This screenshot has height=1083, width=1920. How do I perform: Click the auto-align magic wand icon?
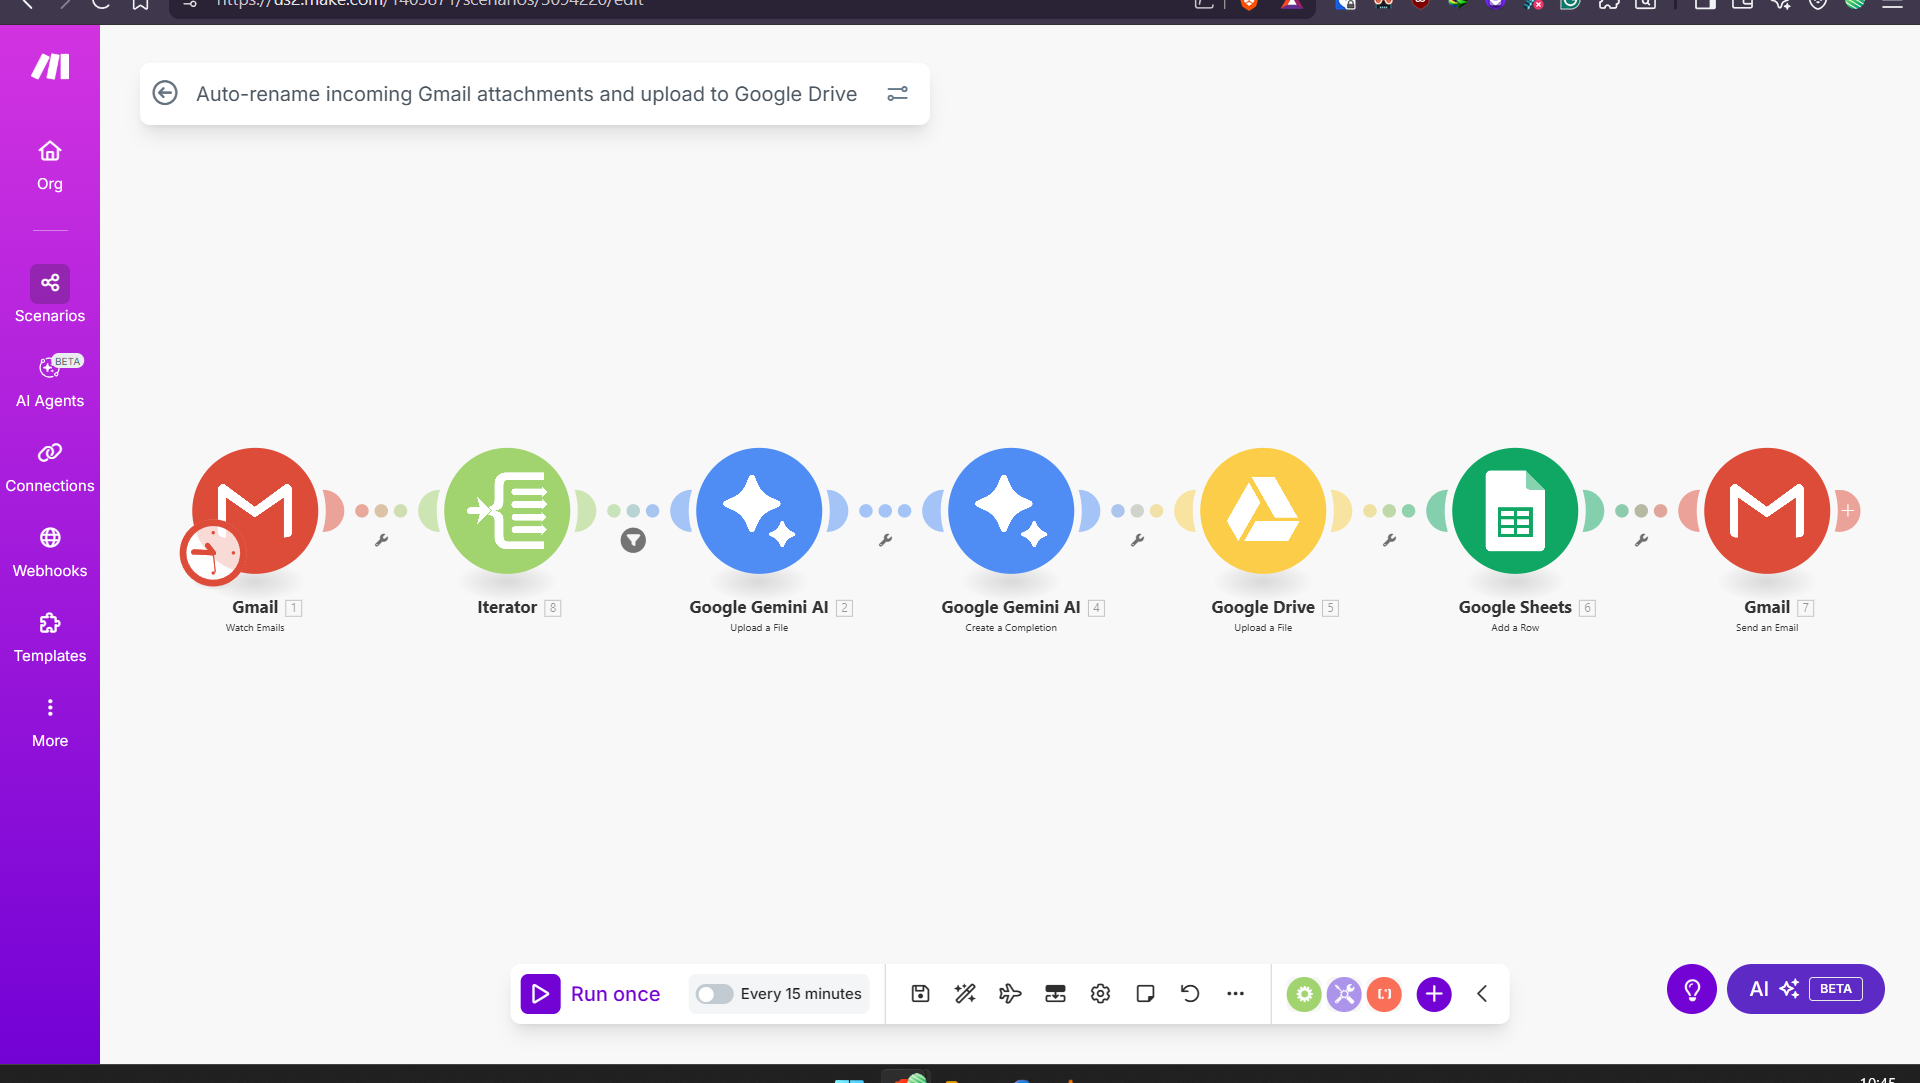click(965, 994)
